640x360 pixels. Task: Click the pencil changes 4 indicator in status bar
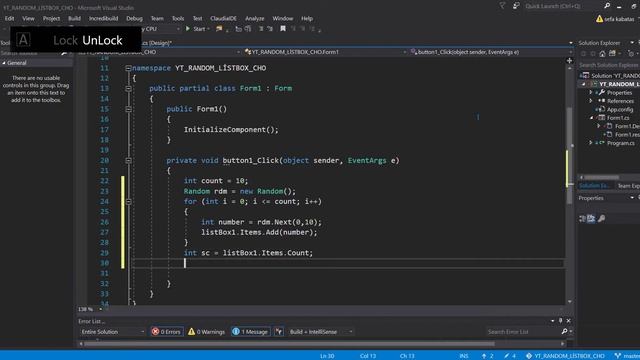(510, 356)
